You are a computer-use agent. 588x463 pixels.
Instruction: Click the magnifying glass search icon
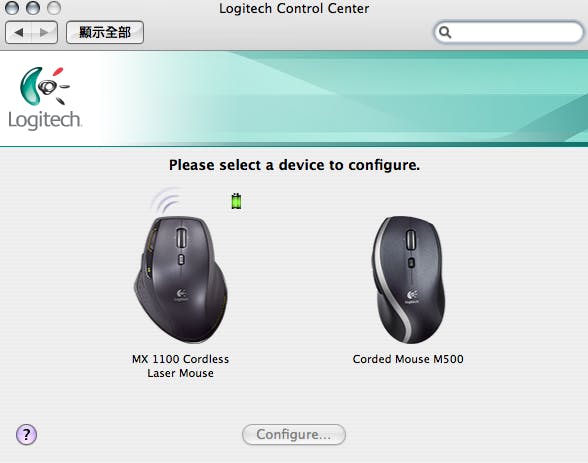(445, 32)
